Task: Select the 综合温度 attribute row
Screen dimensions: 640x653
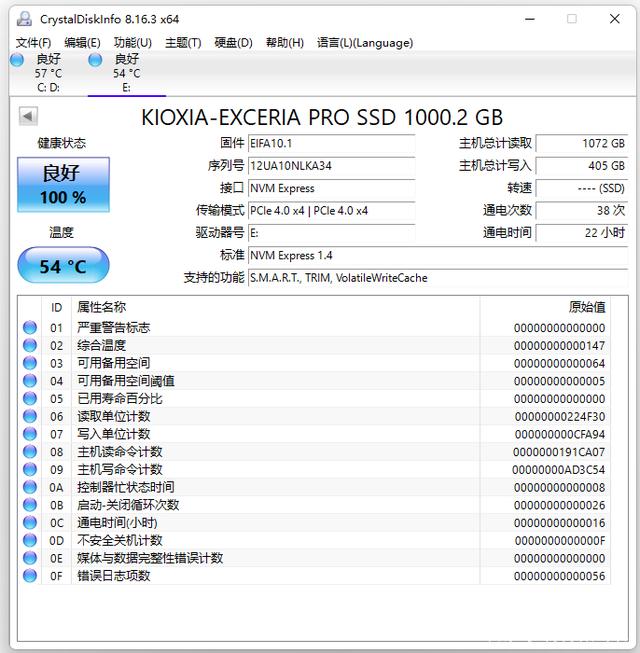Action: point(314,345)
